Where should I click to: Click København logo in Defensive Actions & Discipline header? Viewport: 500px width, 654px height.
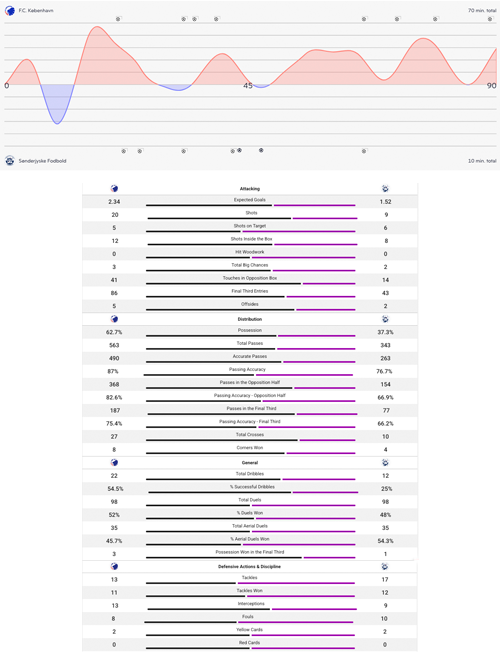114,566
